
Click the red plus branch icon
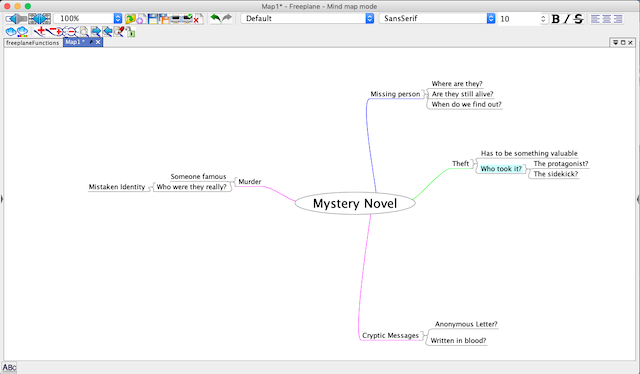(40, 31)
